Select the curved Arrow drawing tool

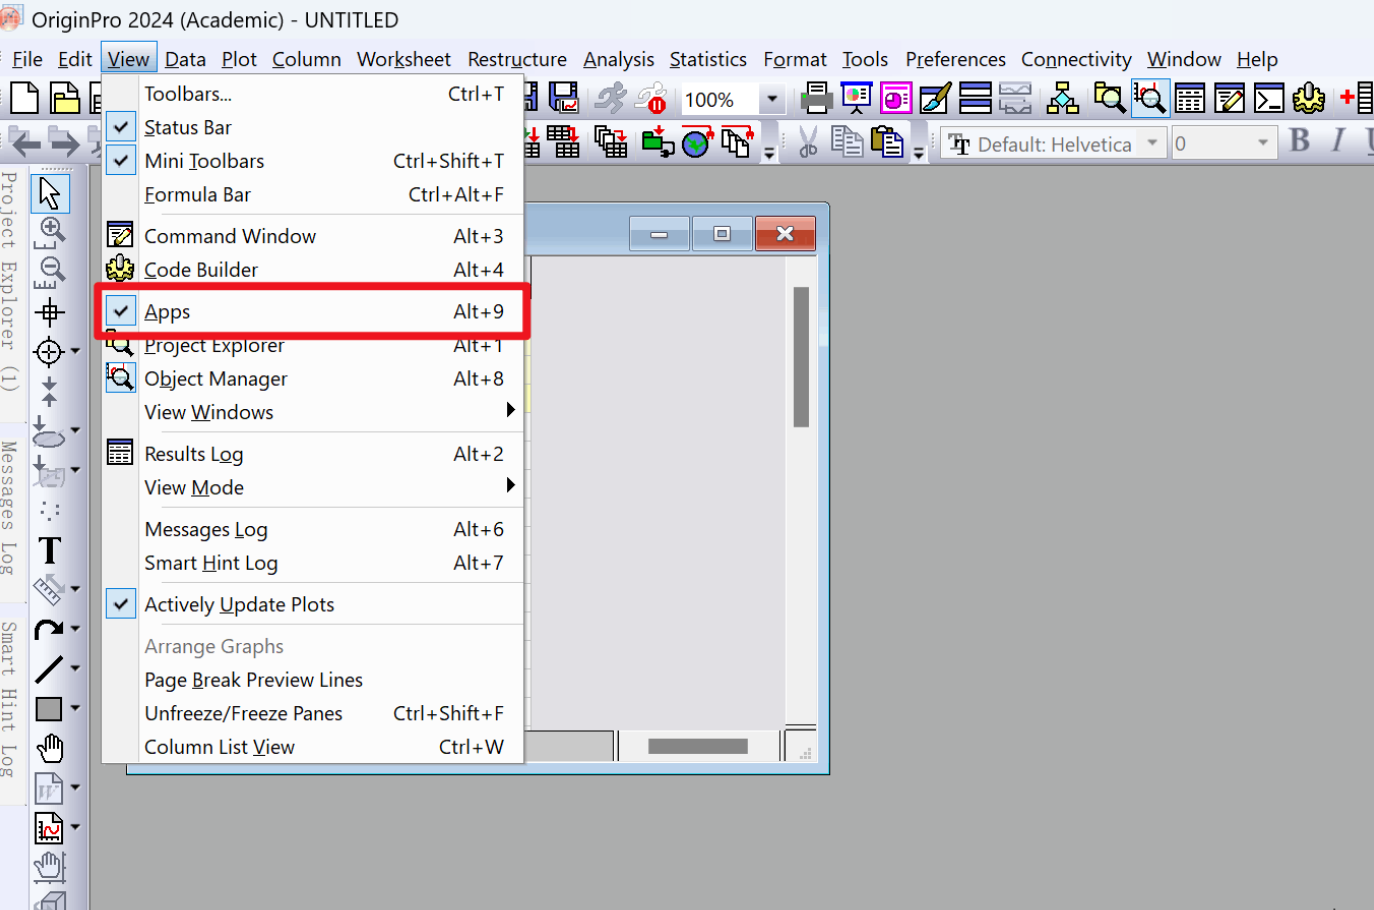[x=49, y=629]
